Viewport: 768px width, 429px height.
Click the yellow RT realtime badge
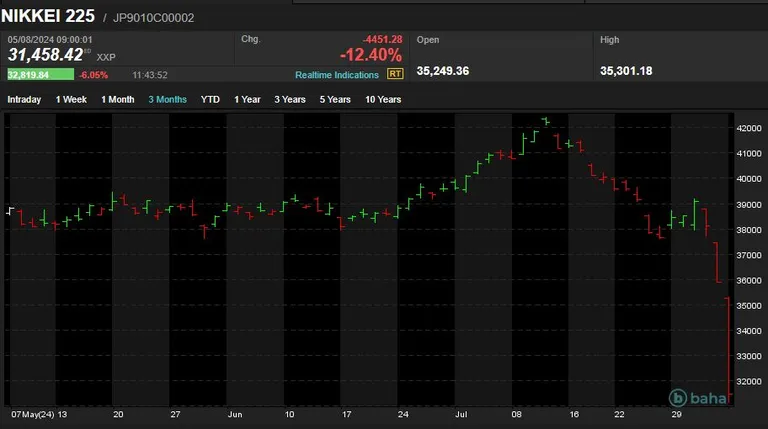pyautogui.click(x=395, y=74)
